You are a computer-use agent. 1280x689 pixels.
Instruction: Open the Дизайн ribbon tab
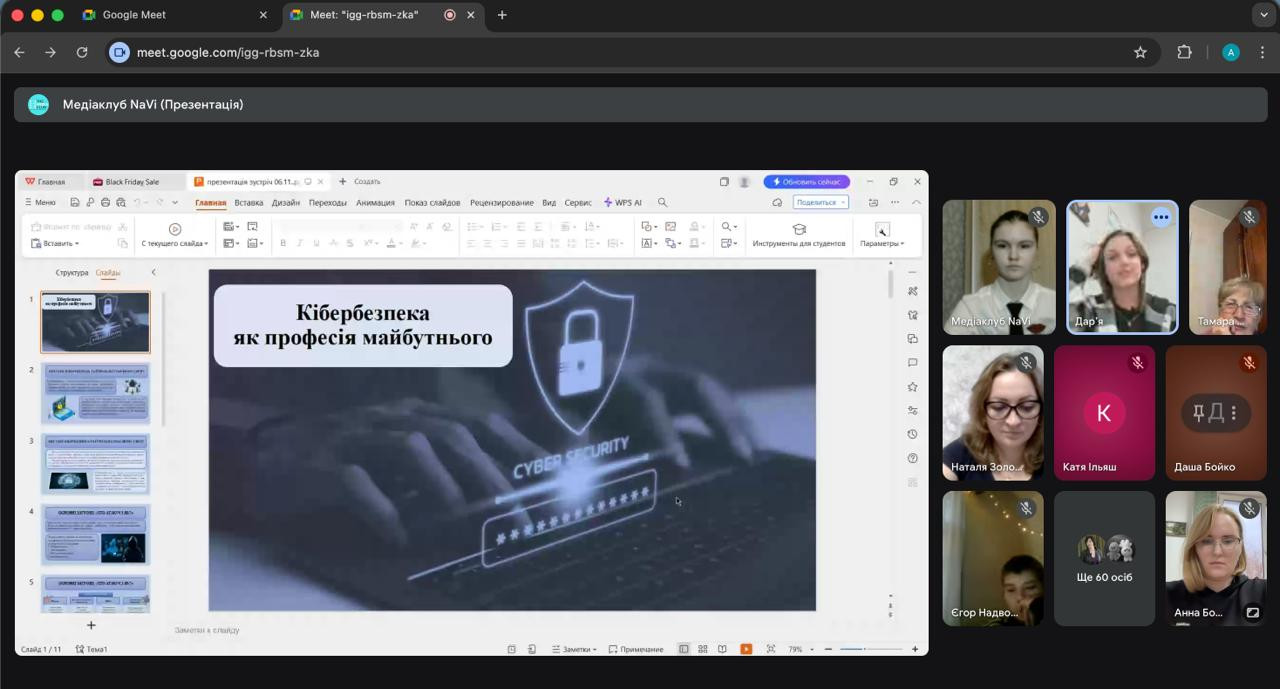(x=286, y=202)
